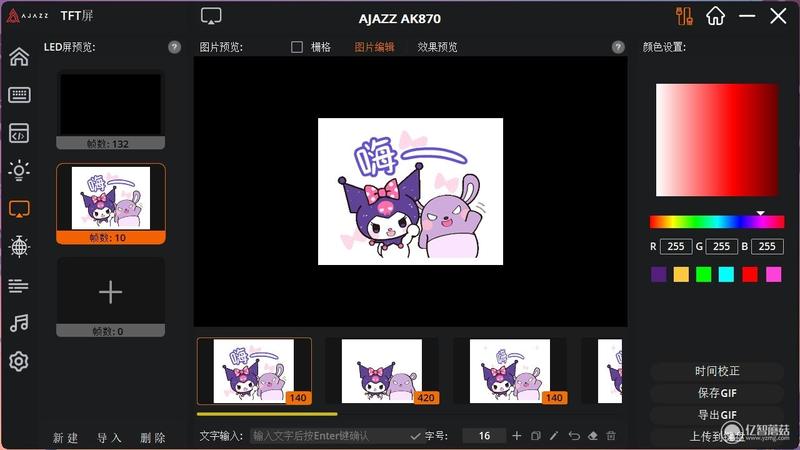Viewport: 800px width, 450px height.
Task: Pick a color in the saturation gradient box
Action: (717, 140)
